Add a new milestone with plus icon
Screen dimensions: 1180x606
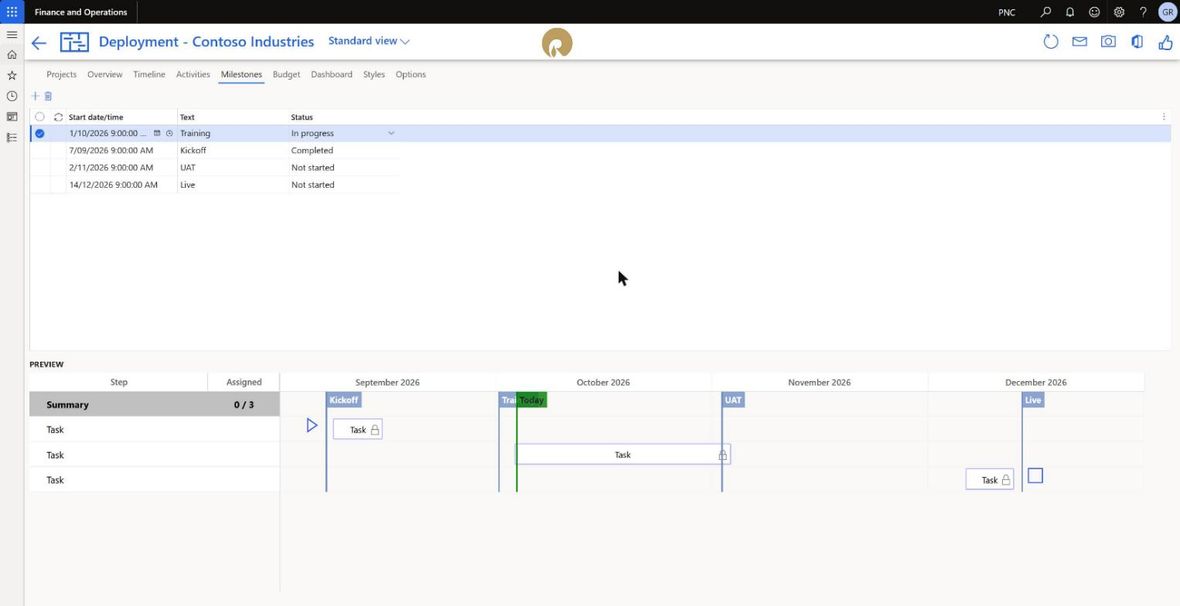tap(35, 96)
